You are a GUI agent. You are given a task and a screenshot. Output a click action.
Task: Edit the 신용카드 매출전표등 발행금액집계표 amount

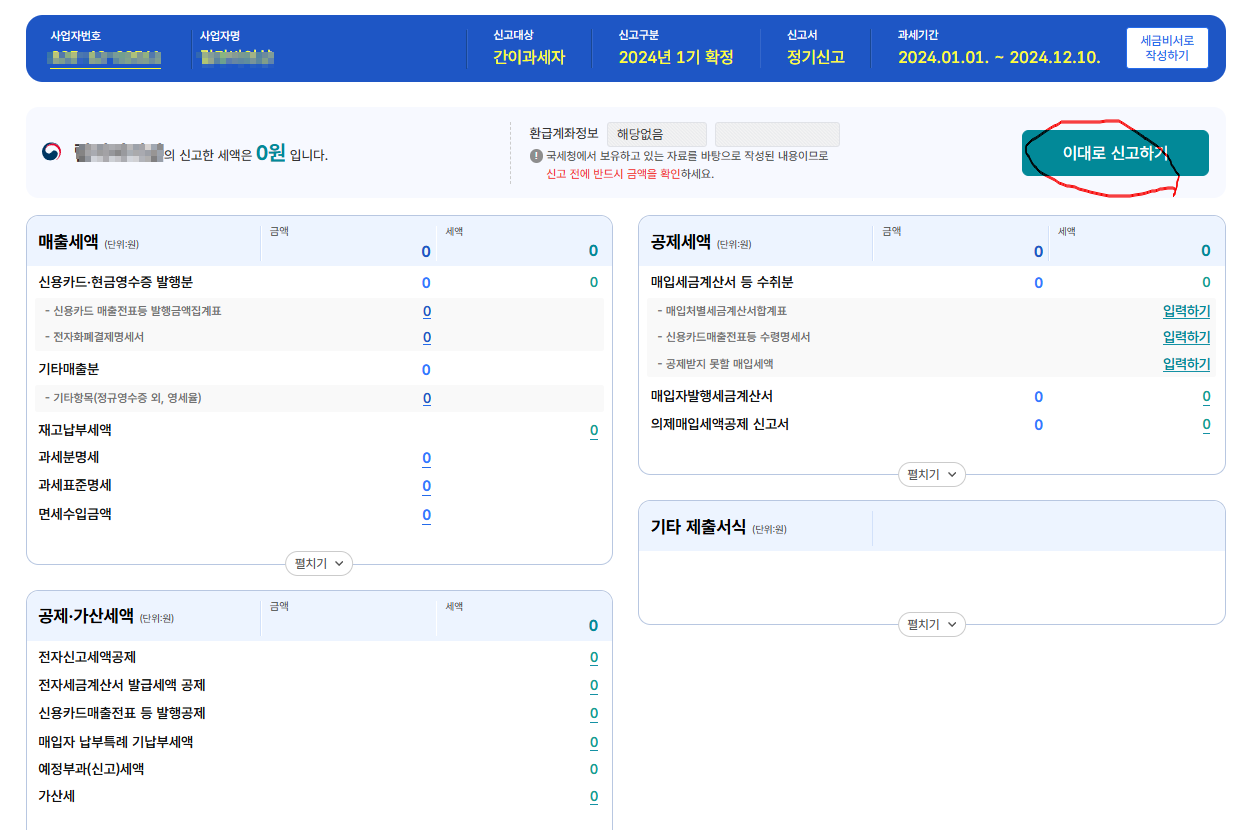tap(426, 311)
